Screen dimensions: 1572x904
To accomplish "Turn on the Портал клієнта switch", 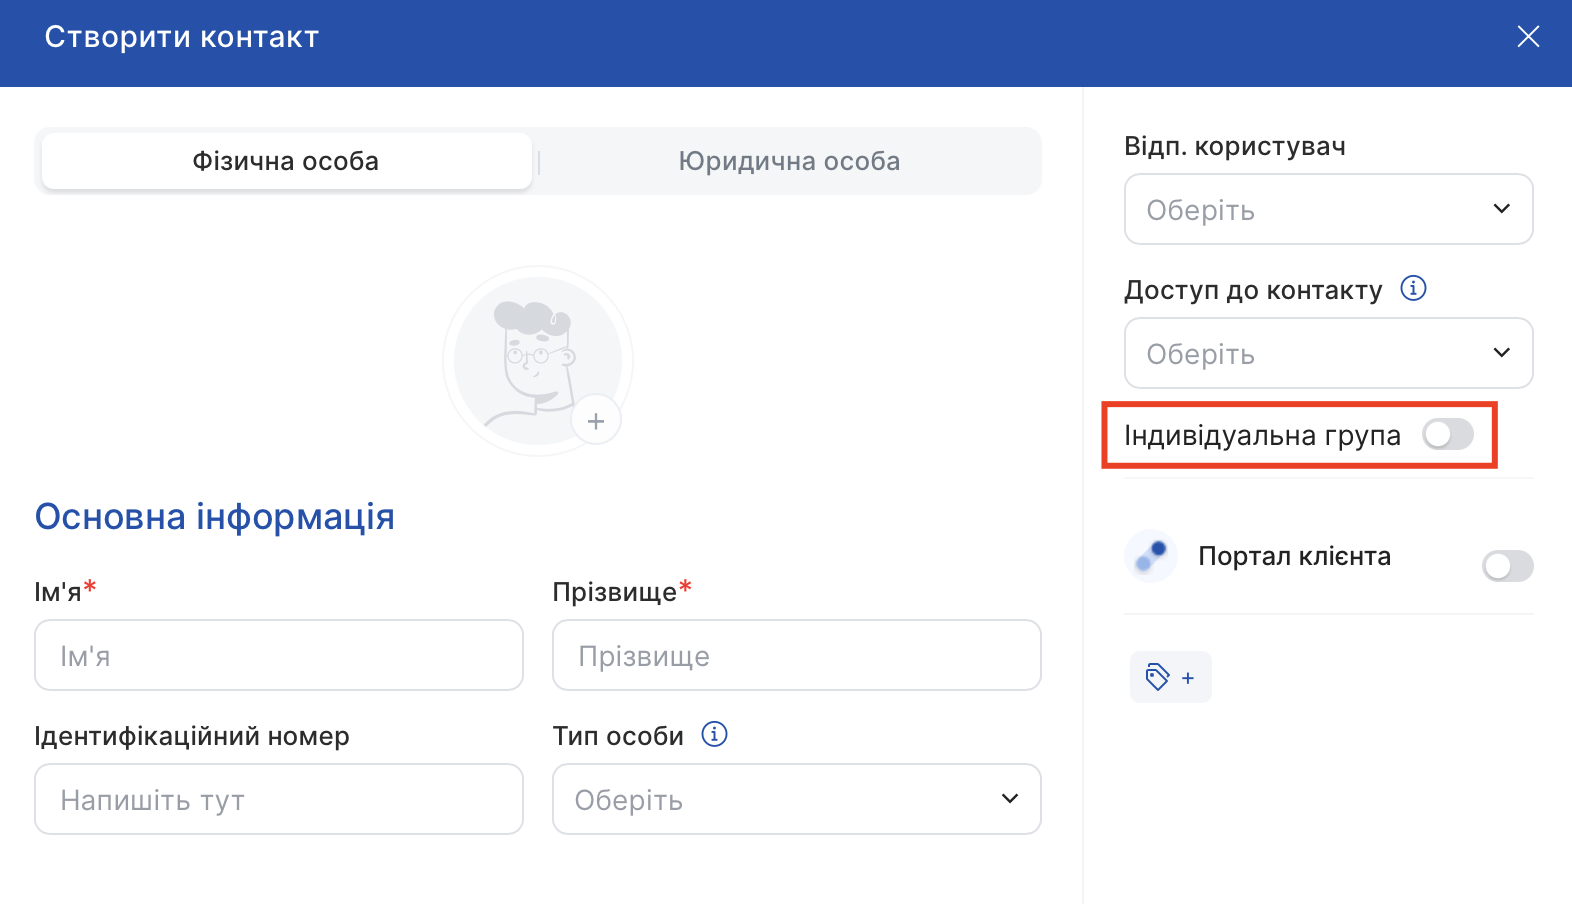I will click(x=1507, y=566).
